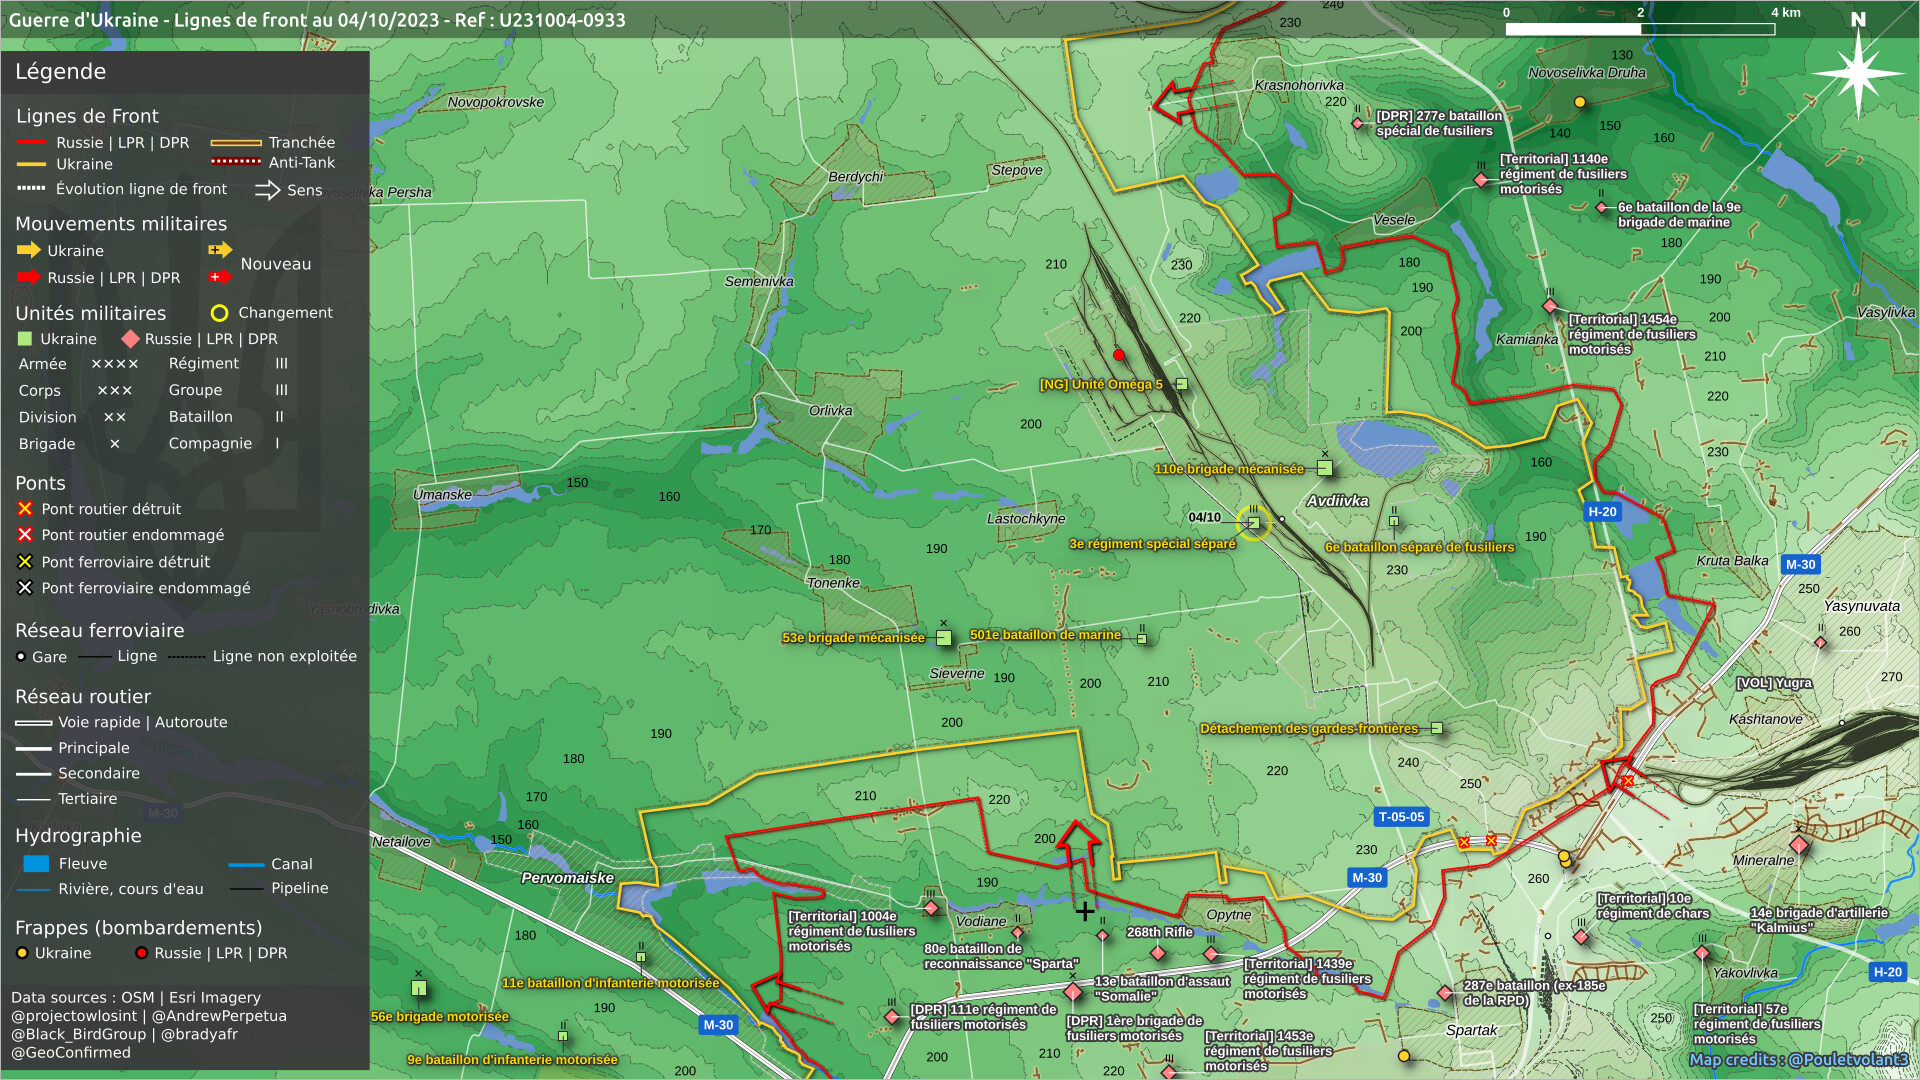The height and width of the screenshot is (1080, 1920).
Task: Click the red pink diamond by 1454e régiment
Action: (1550, 306)
